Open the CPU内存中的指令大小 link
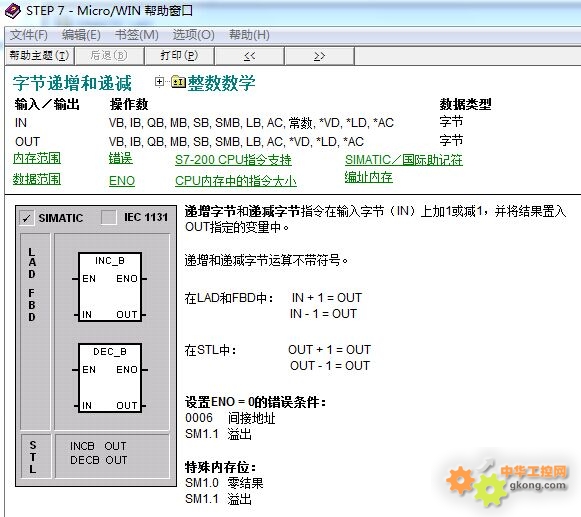Image resolution: width=581 pixels, height=517 pixels. [236, 181]
